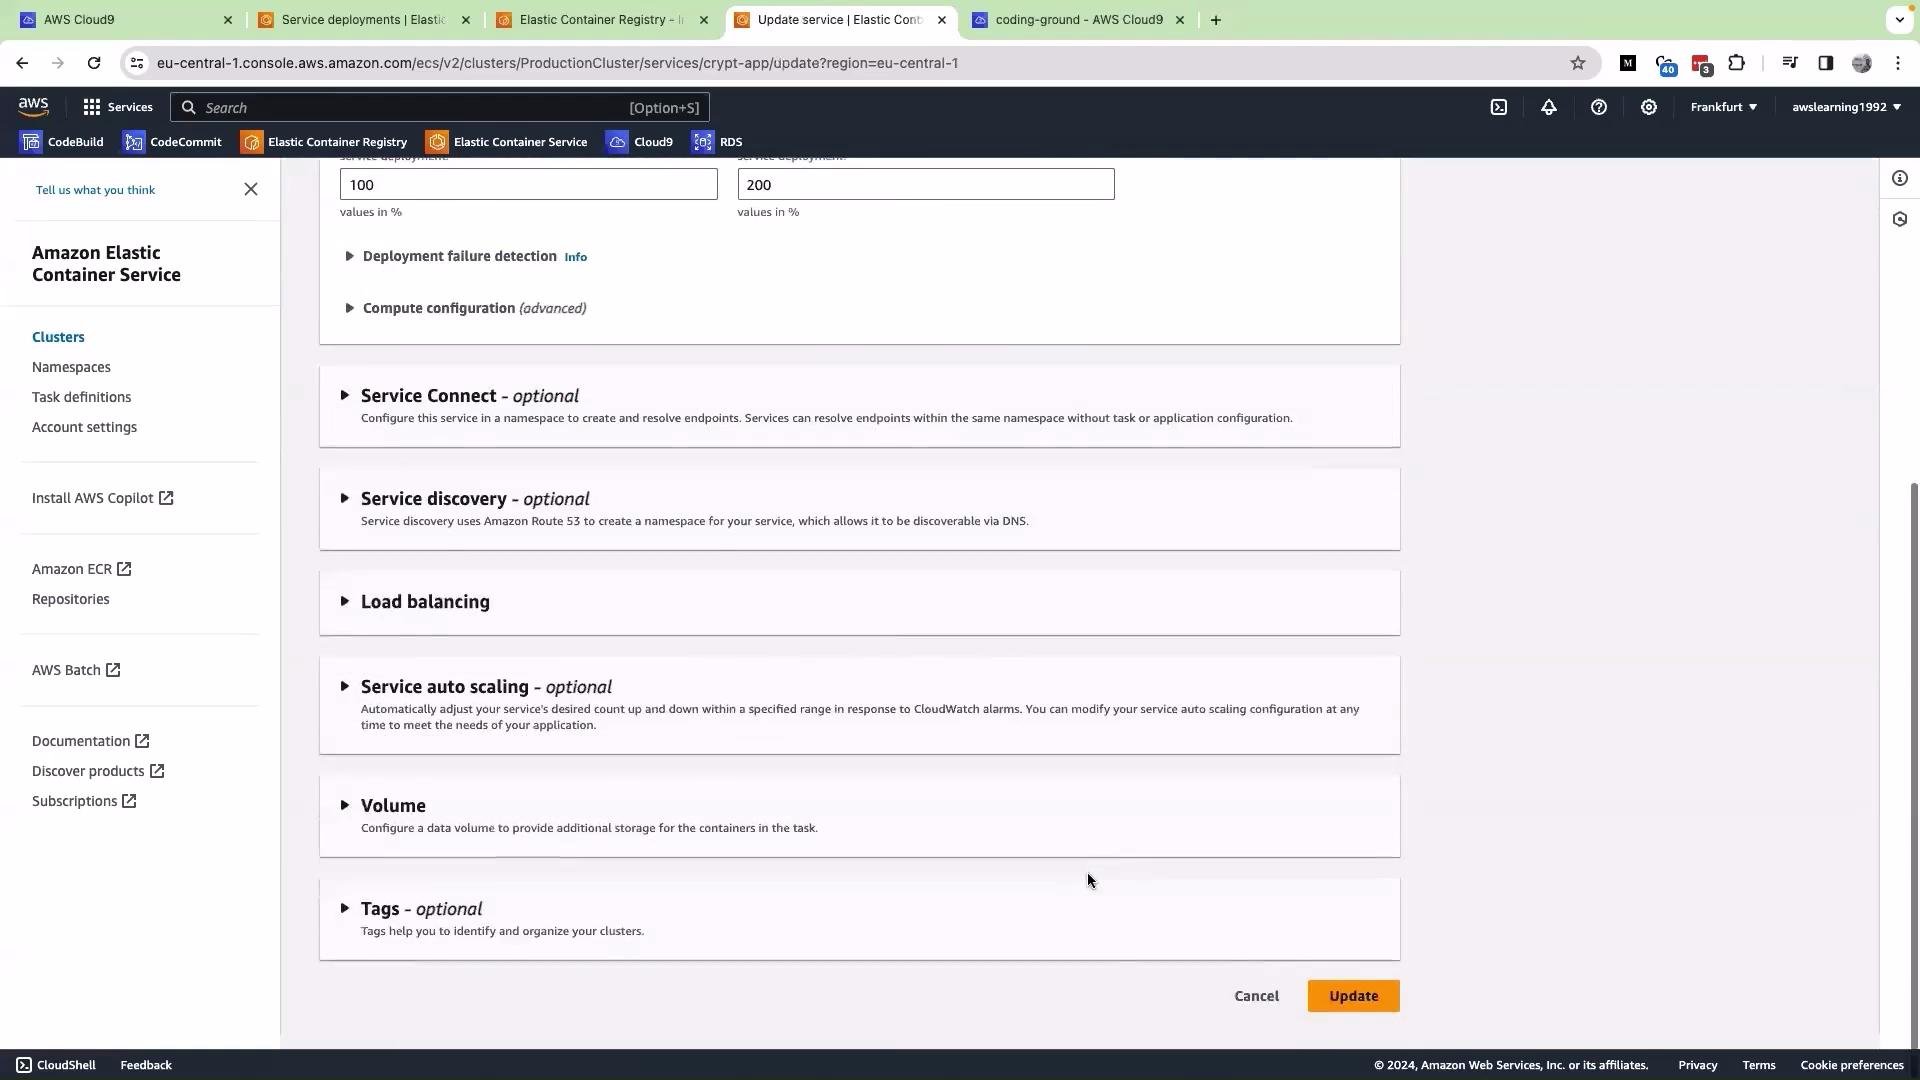Click the browser address bar URL
The width and height of the screenshot is (1920, 1080).
pos(557,63)
